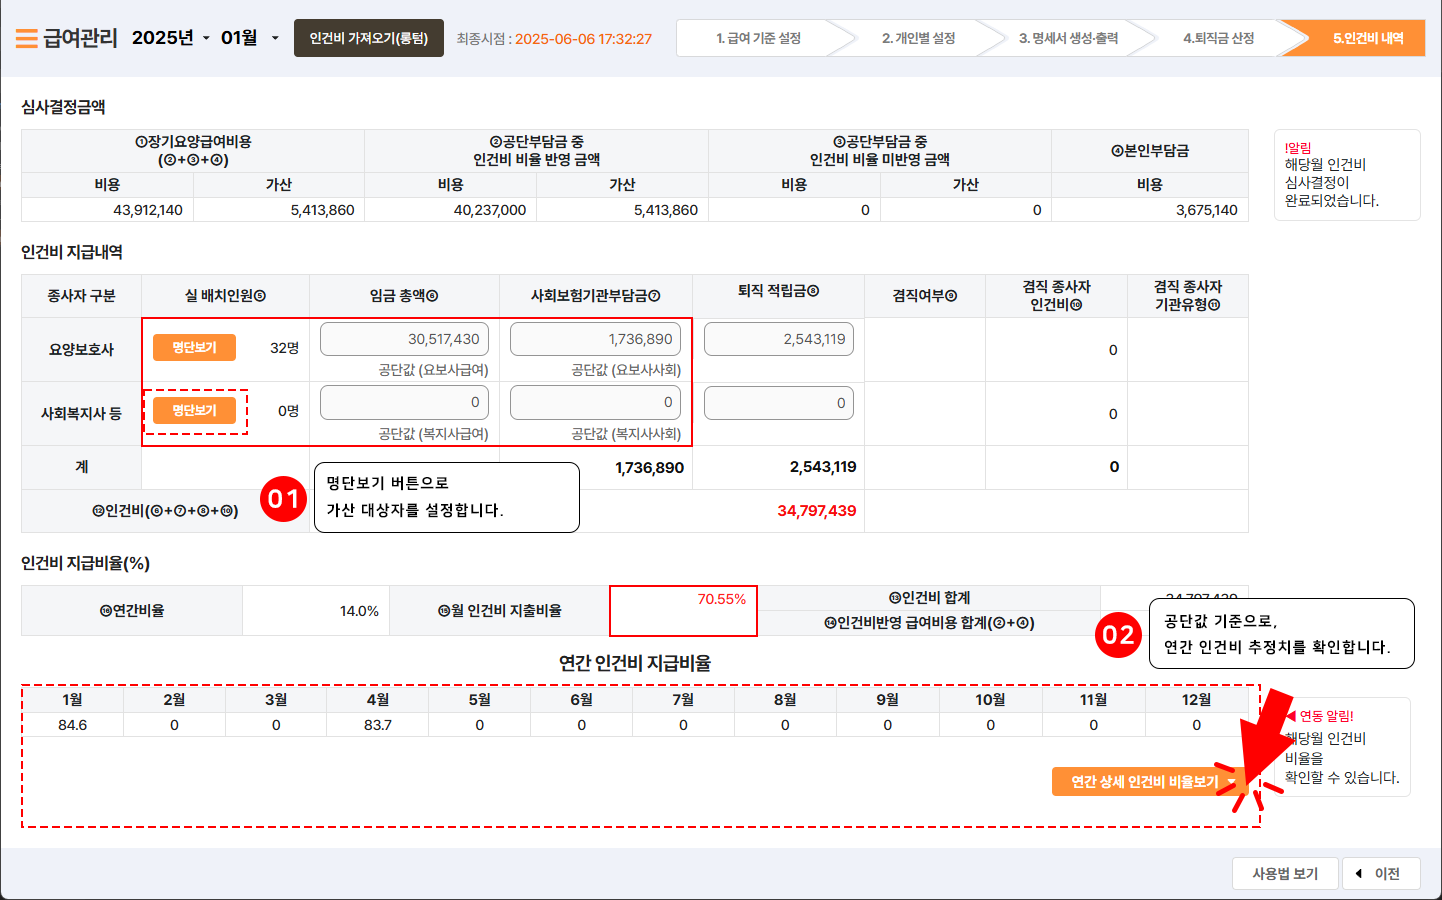Open the 3. 명세서 생성·출력 step
This screenshot has height=900, width=1442.
point(1068,38)
